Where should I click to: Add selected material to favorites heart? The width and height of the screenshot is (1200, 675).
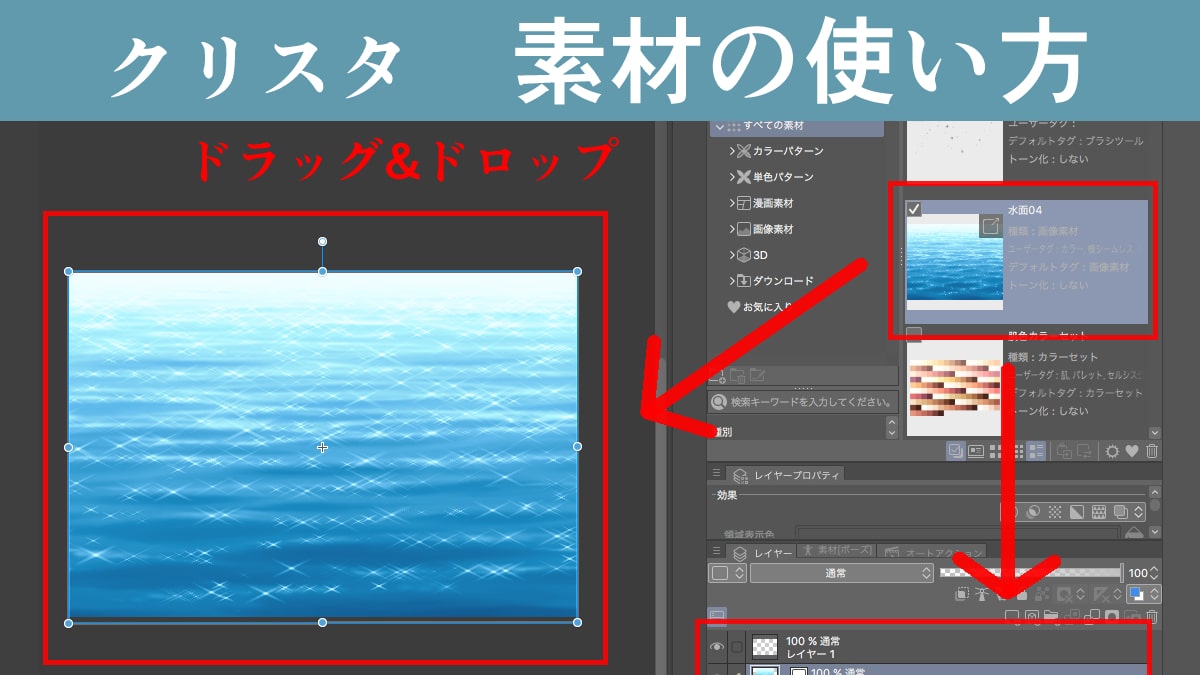(1132, 451)
